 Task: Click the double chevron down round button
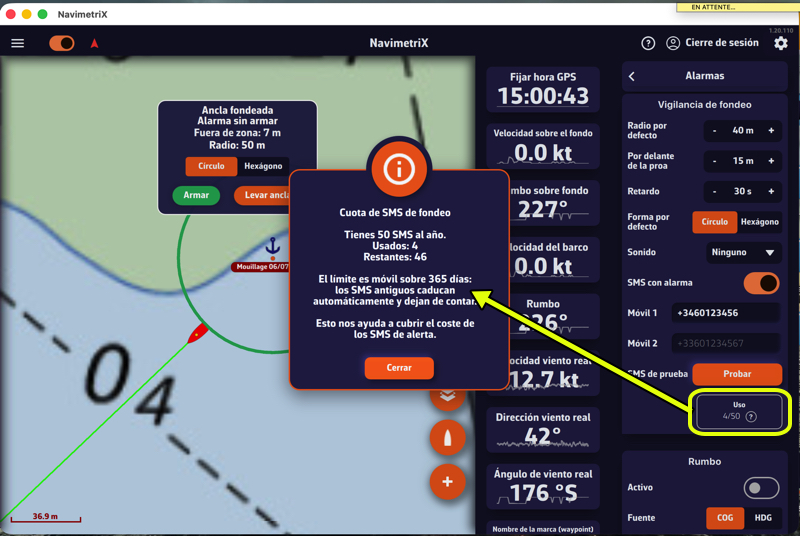[x=447, y=397]
